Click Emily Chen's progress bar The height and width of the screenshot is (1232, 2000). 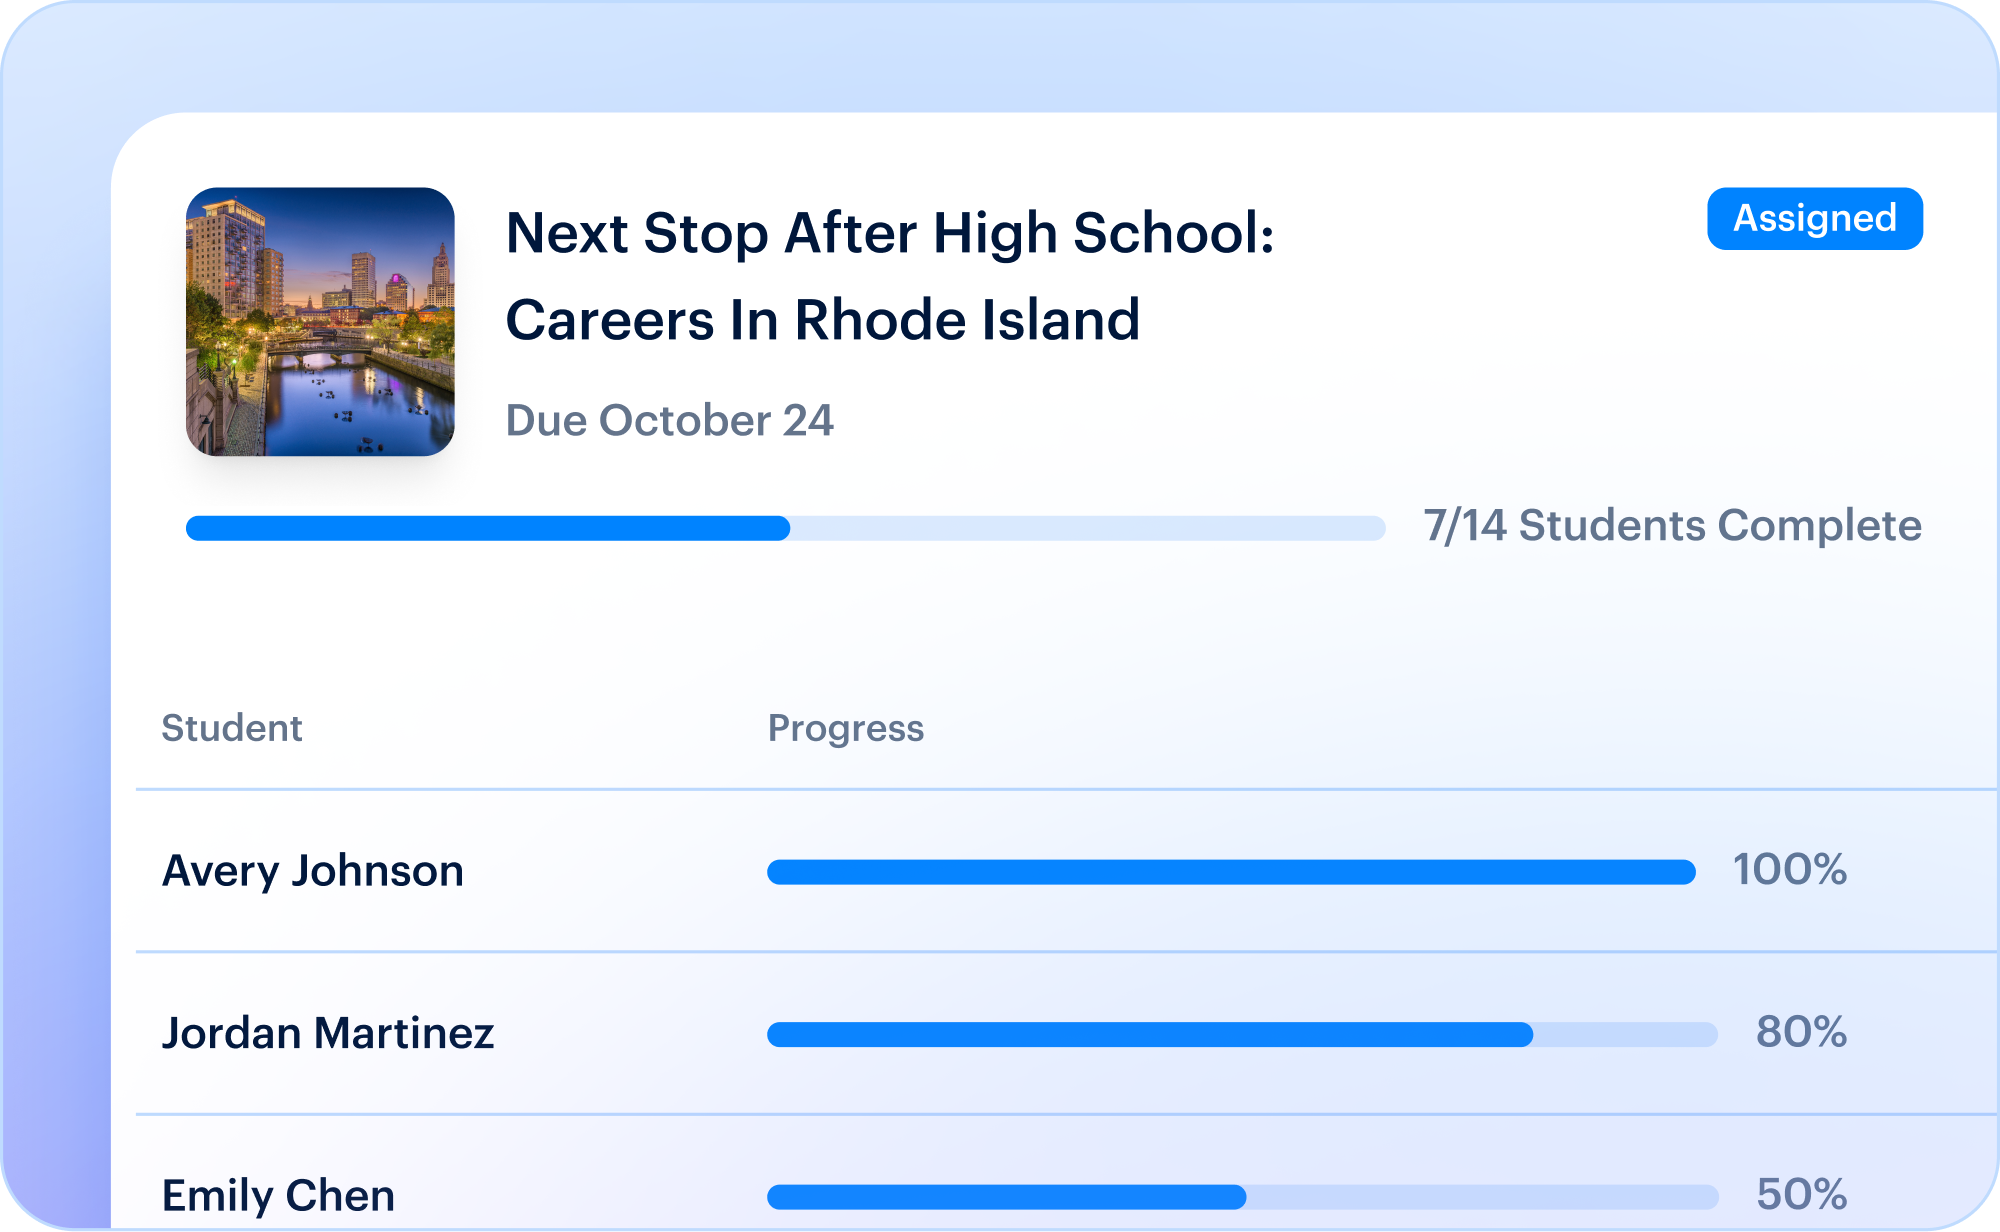(1242, 1196)
